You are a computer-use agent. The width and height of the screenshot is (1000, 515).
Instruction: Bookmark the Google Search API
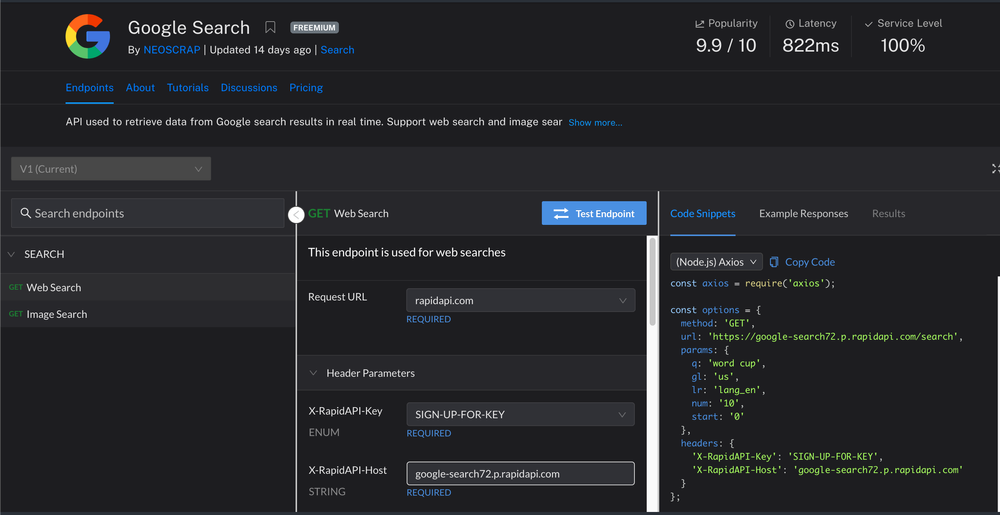click(271, 28)
